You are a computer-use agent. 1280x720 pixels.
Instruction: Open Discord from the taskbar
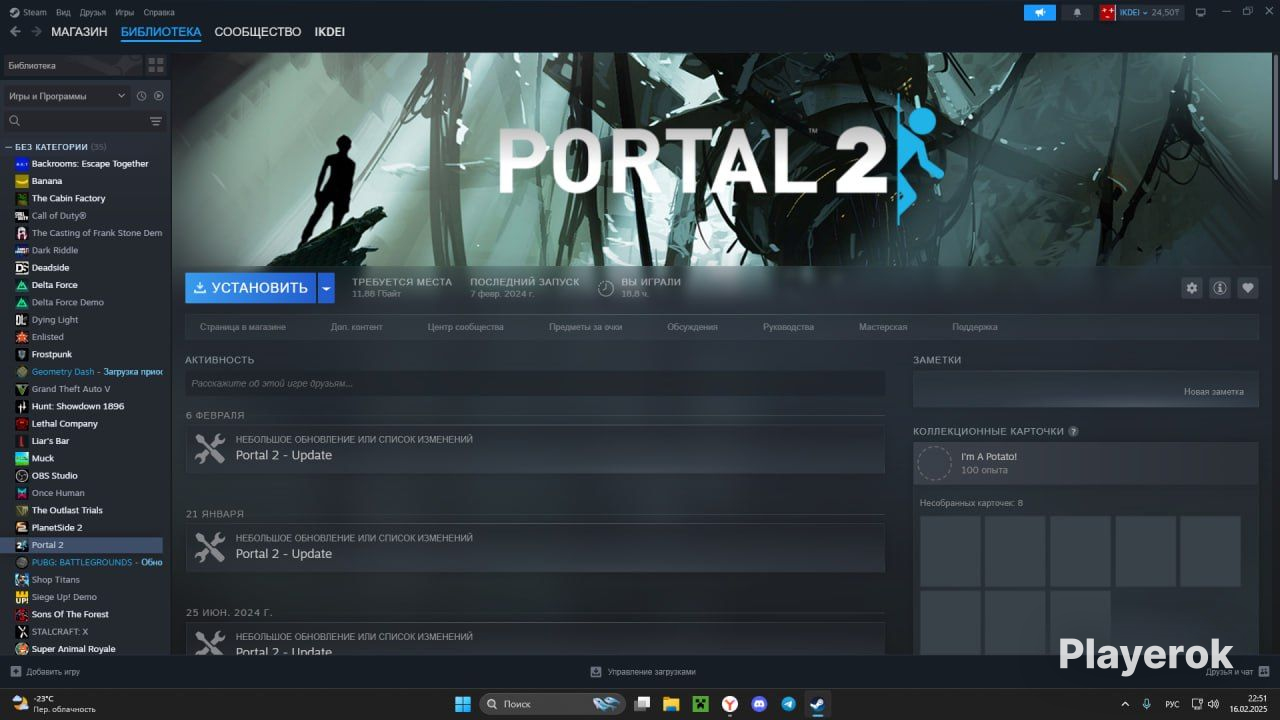coord(759,704)
